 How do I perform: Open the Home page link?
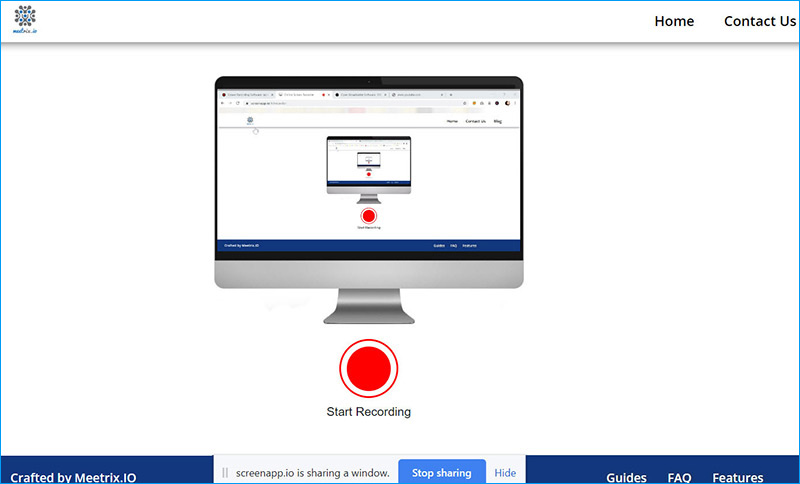click(x=674, y=21)
